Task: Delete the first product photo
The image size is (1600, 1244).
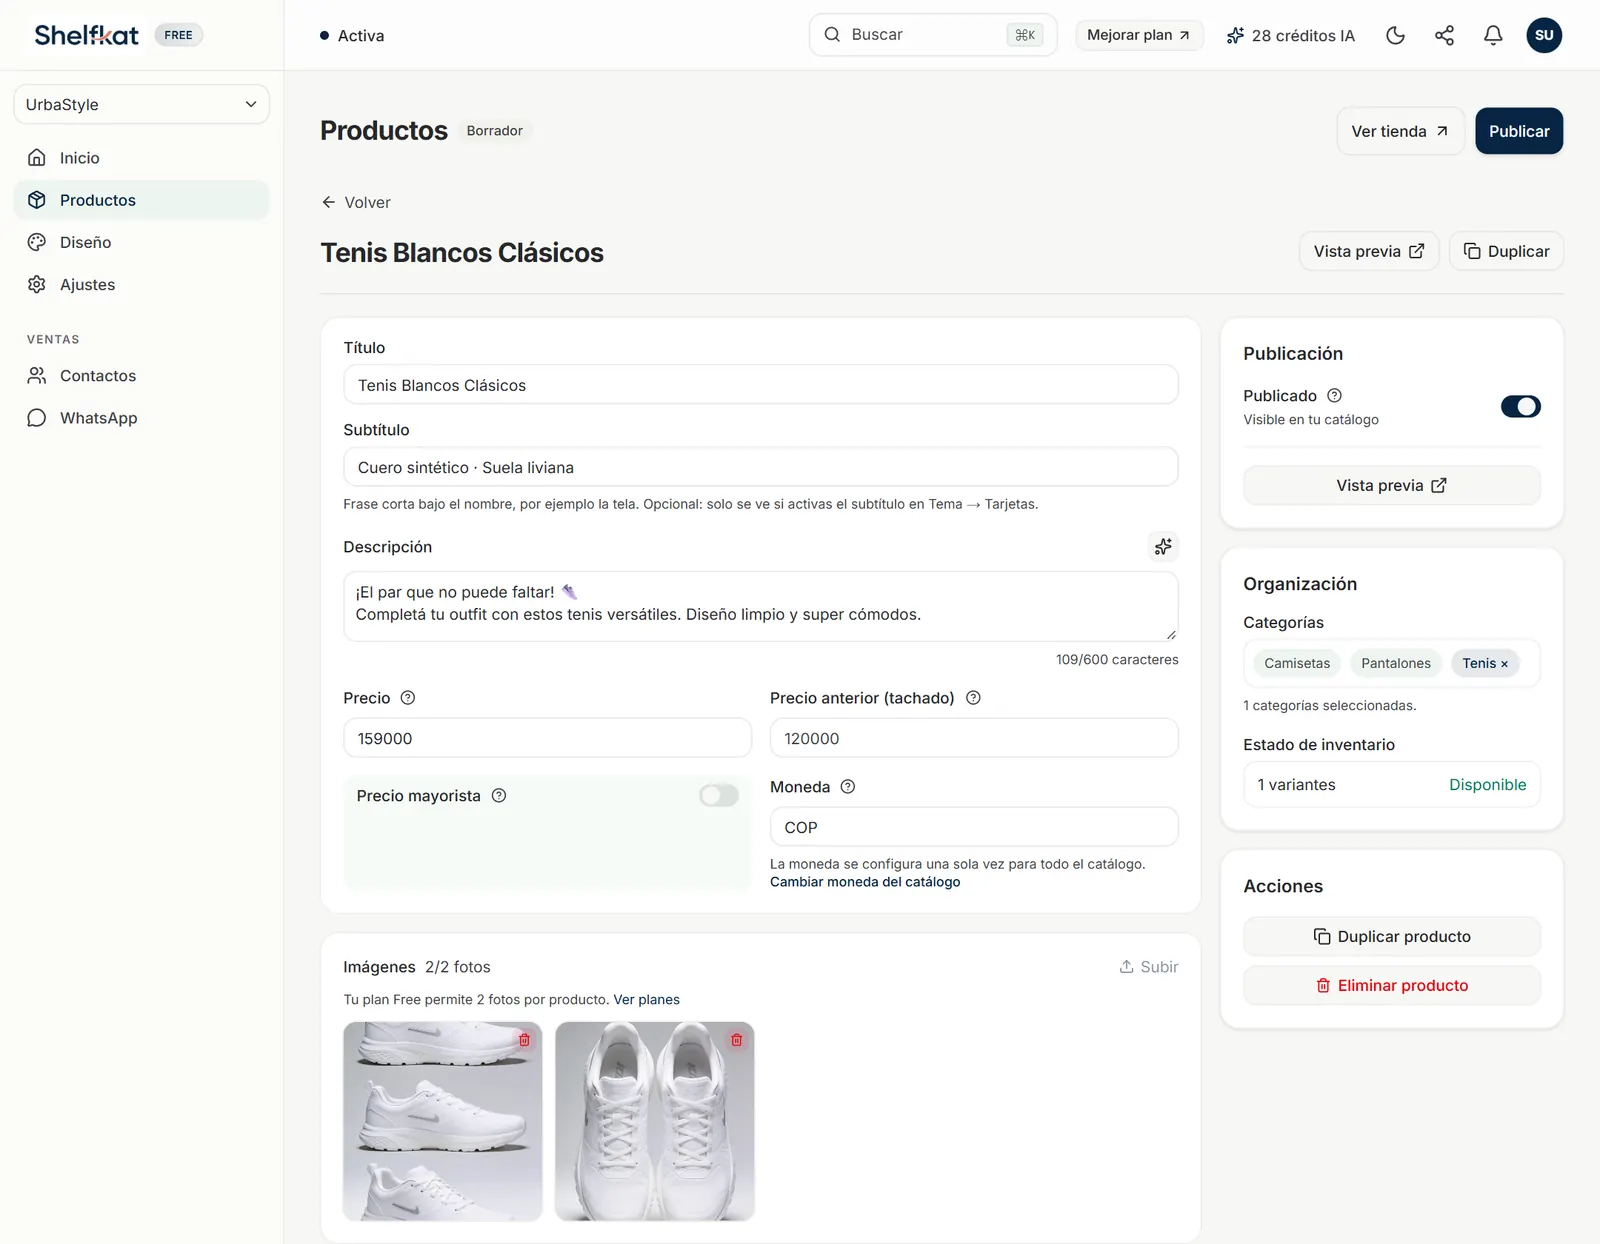Action: point(524,1040)
